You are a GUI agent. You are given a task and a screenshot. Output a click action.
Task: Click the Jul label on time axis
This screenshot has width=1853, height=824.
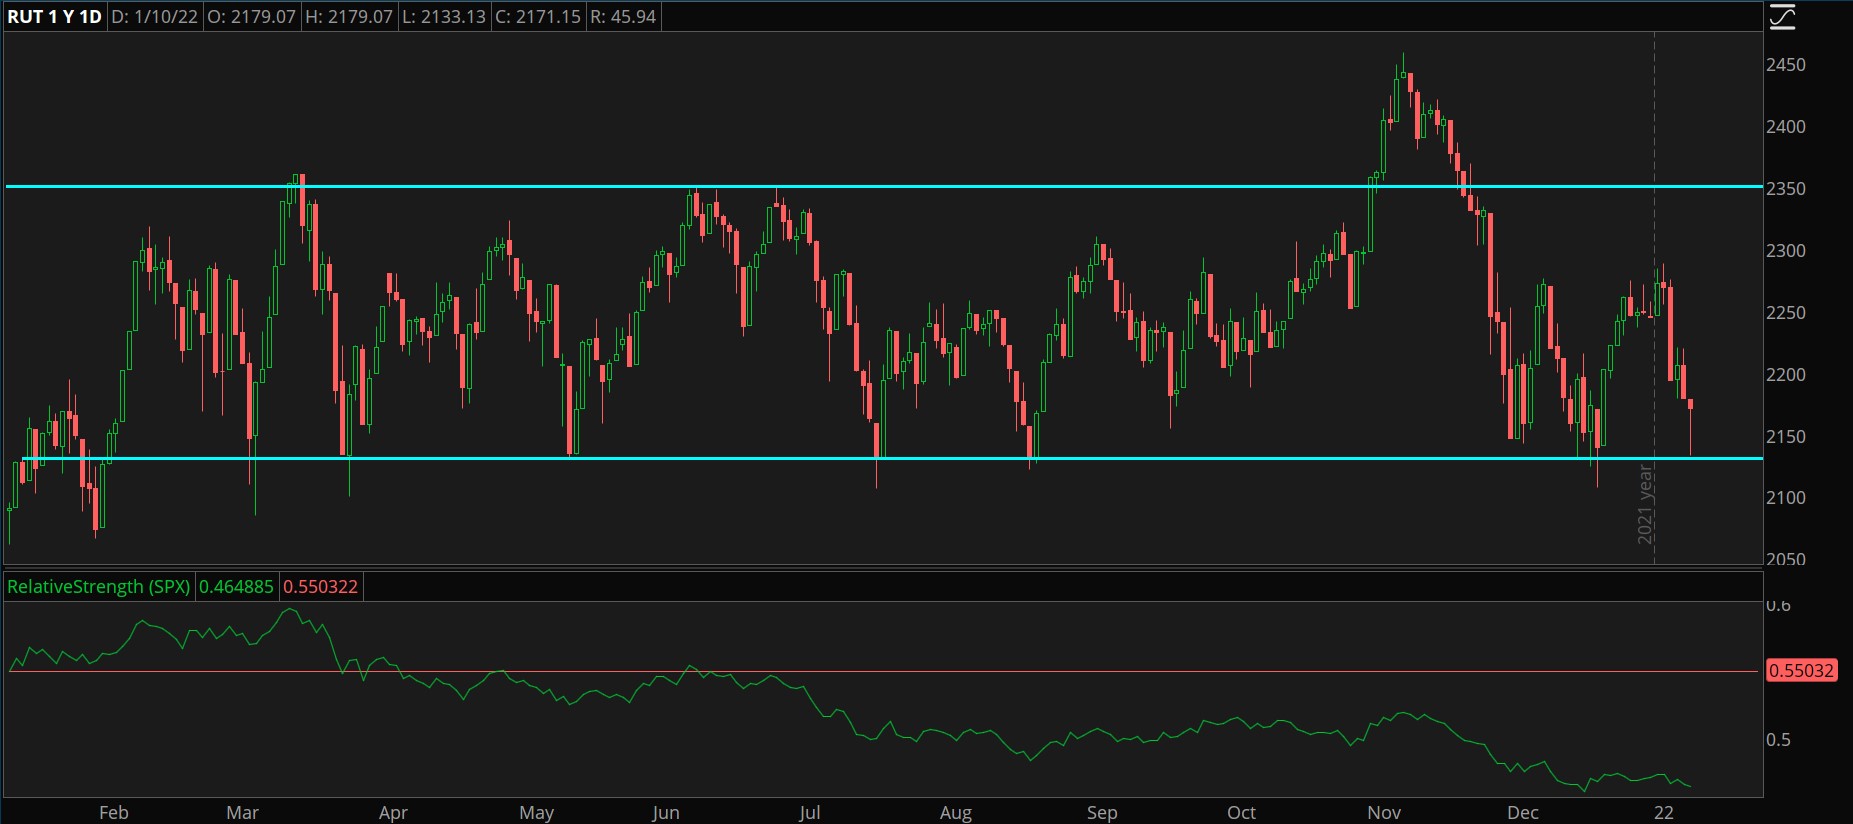(x=810, y=813)
